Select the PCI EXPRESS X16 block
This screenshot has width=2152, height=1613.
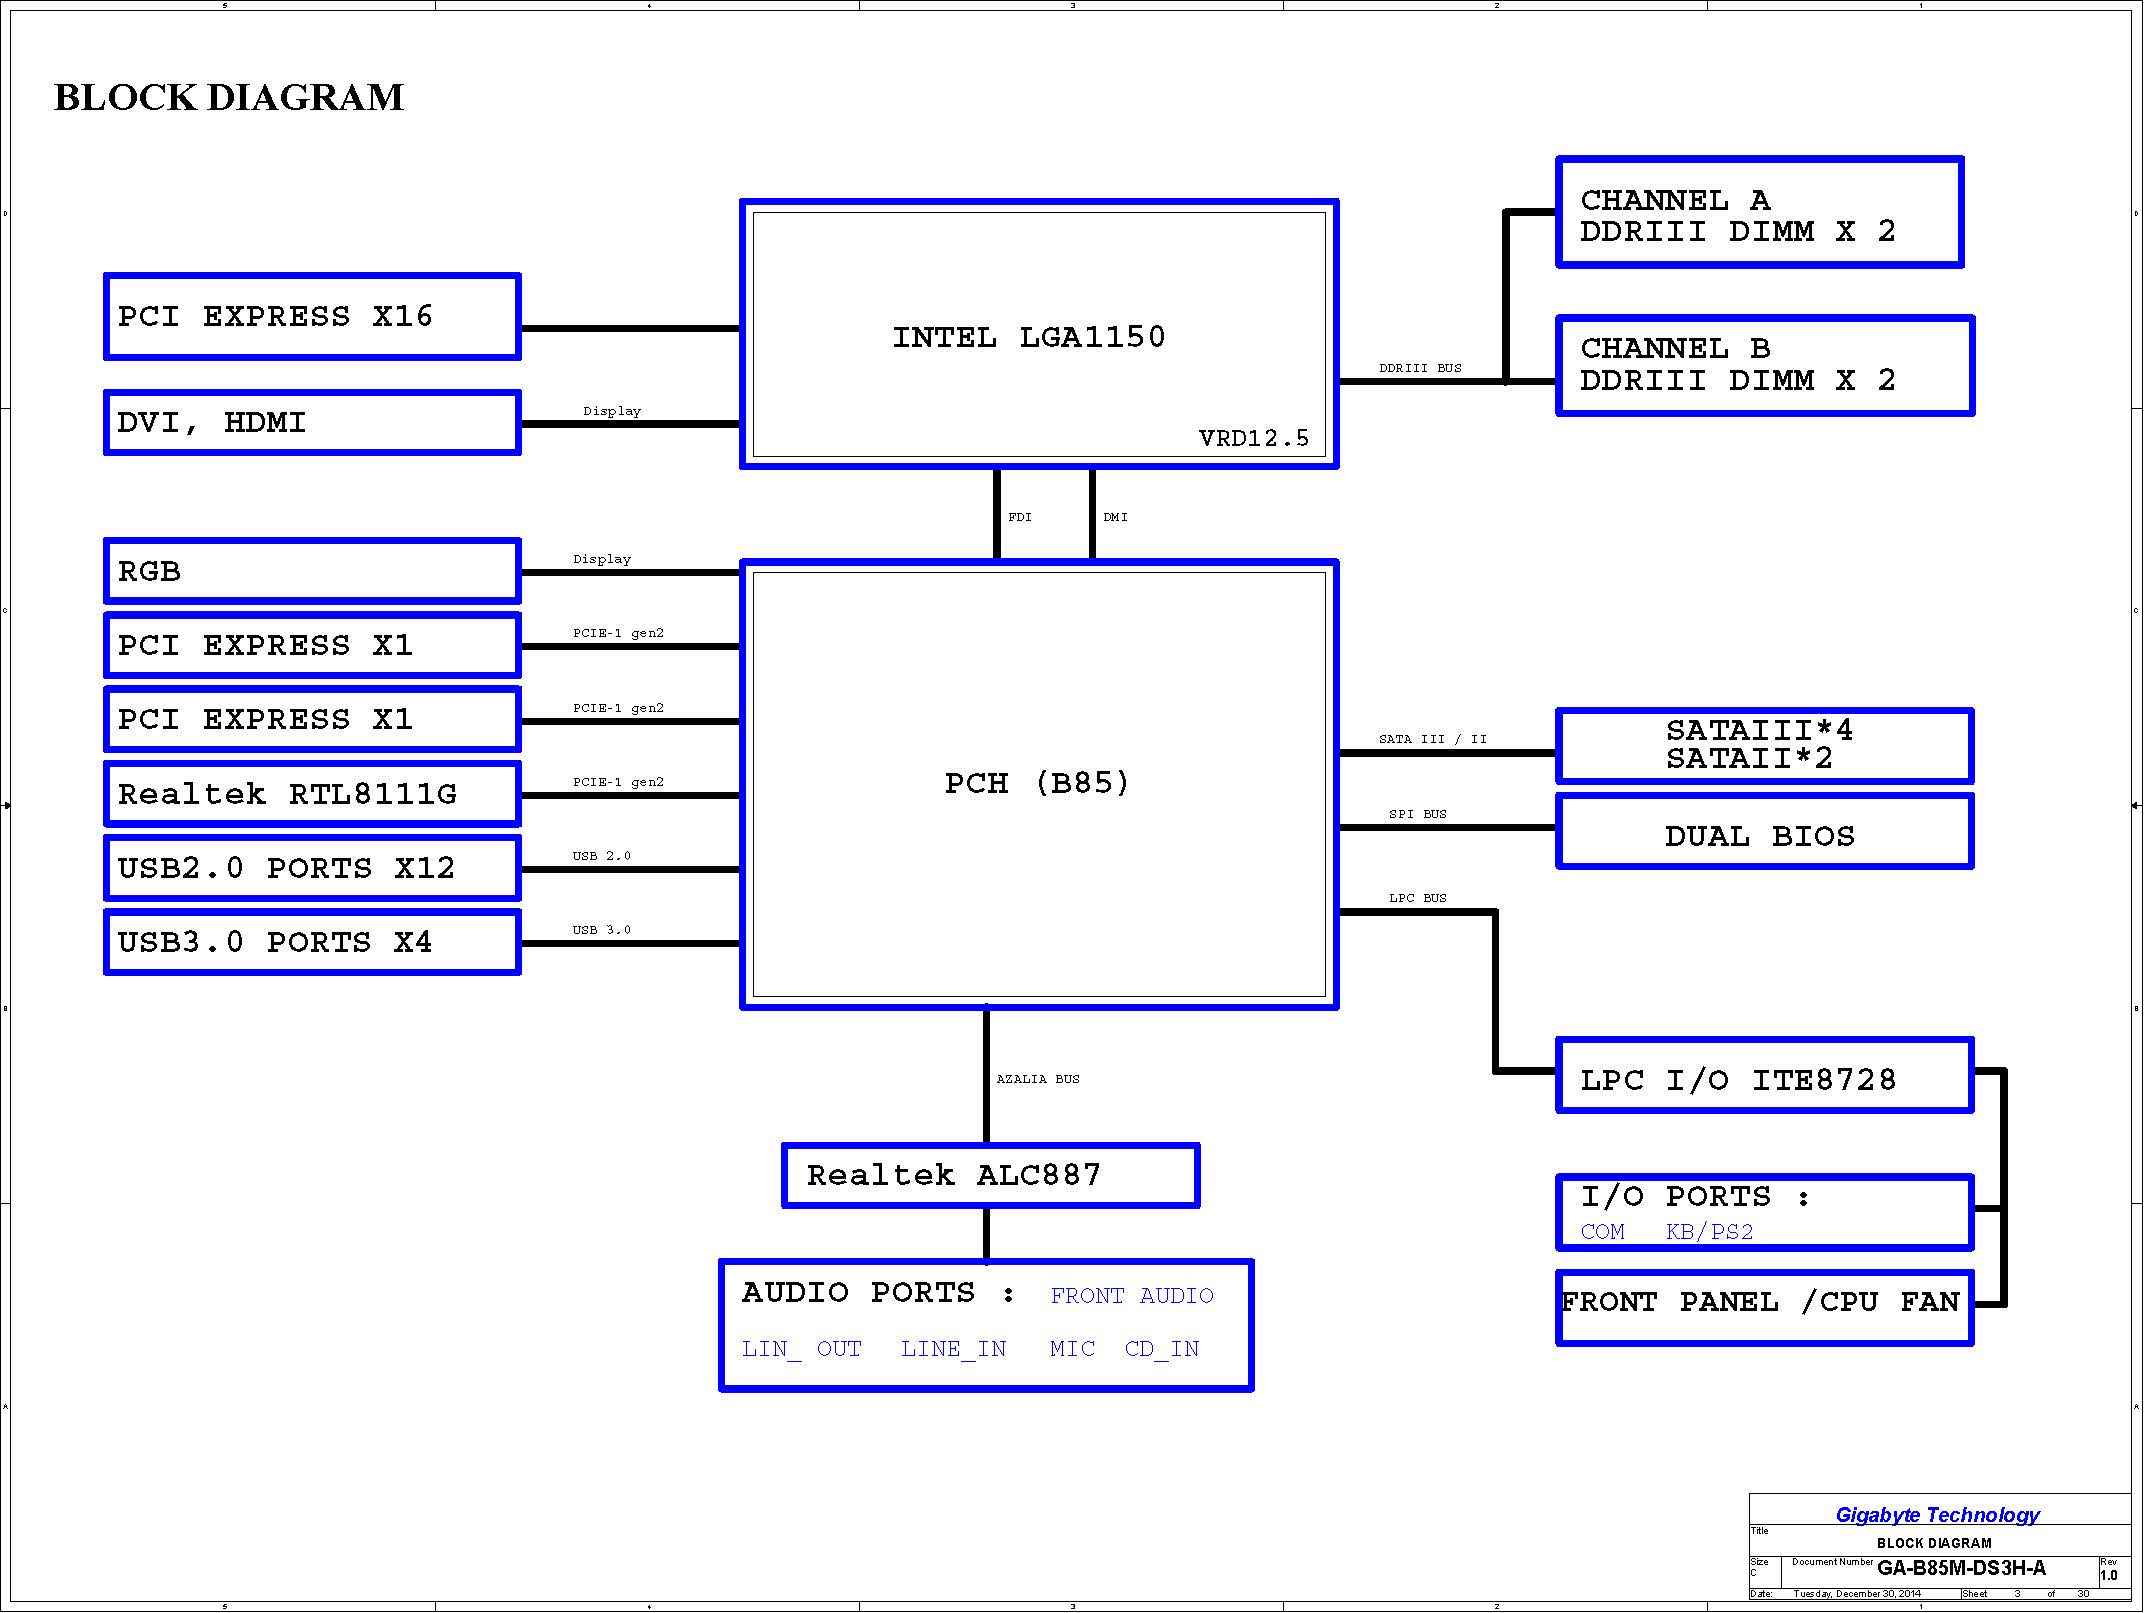point(312,316)
